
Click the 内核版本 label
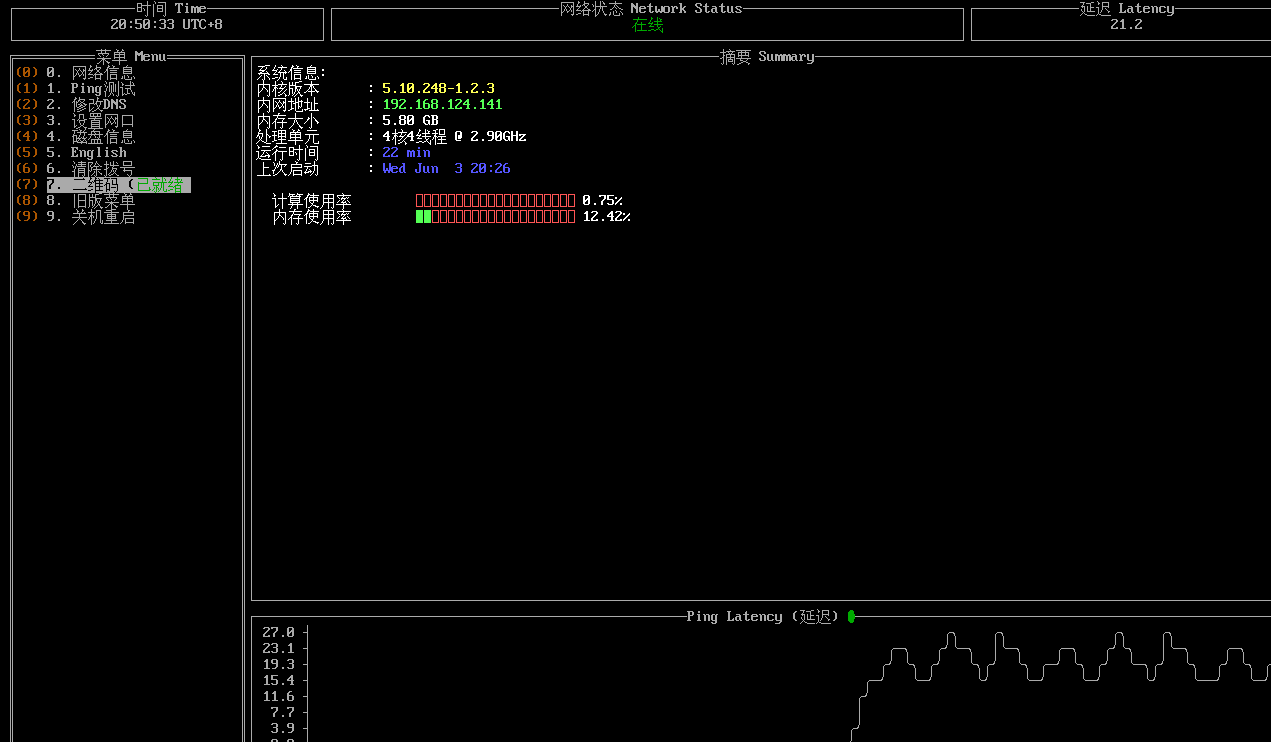(x=288, y=88)
